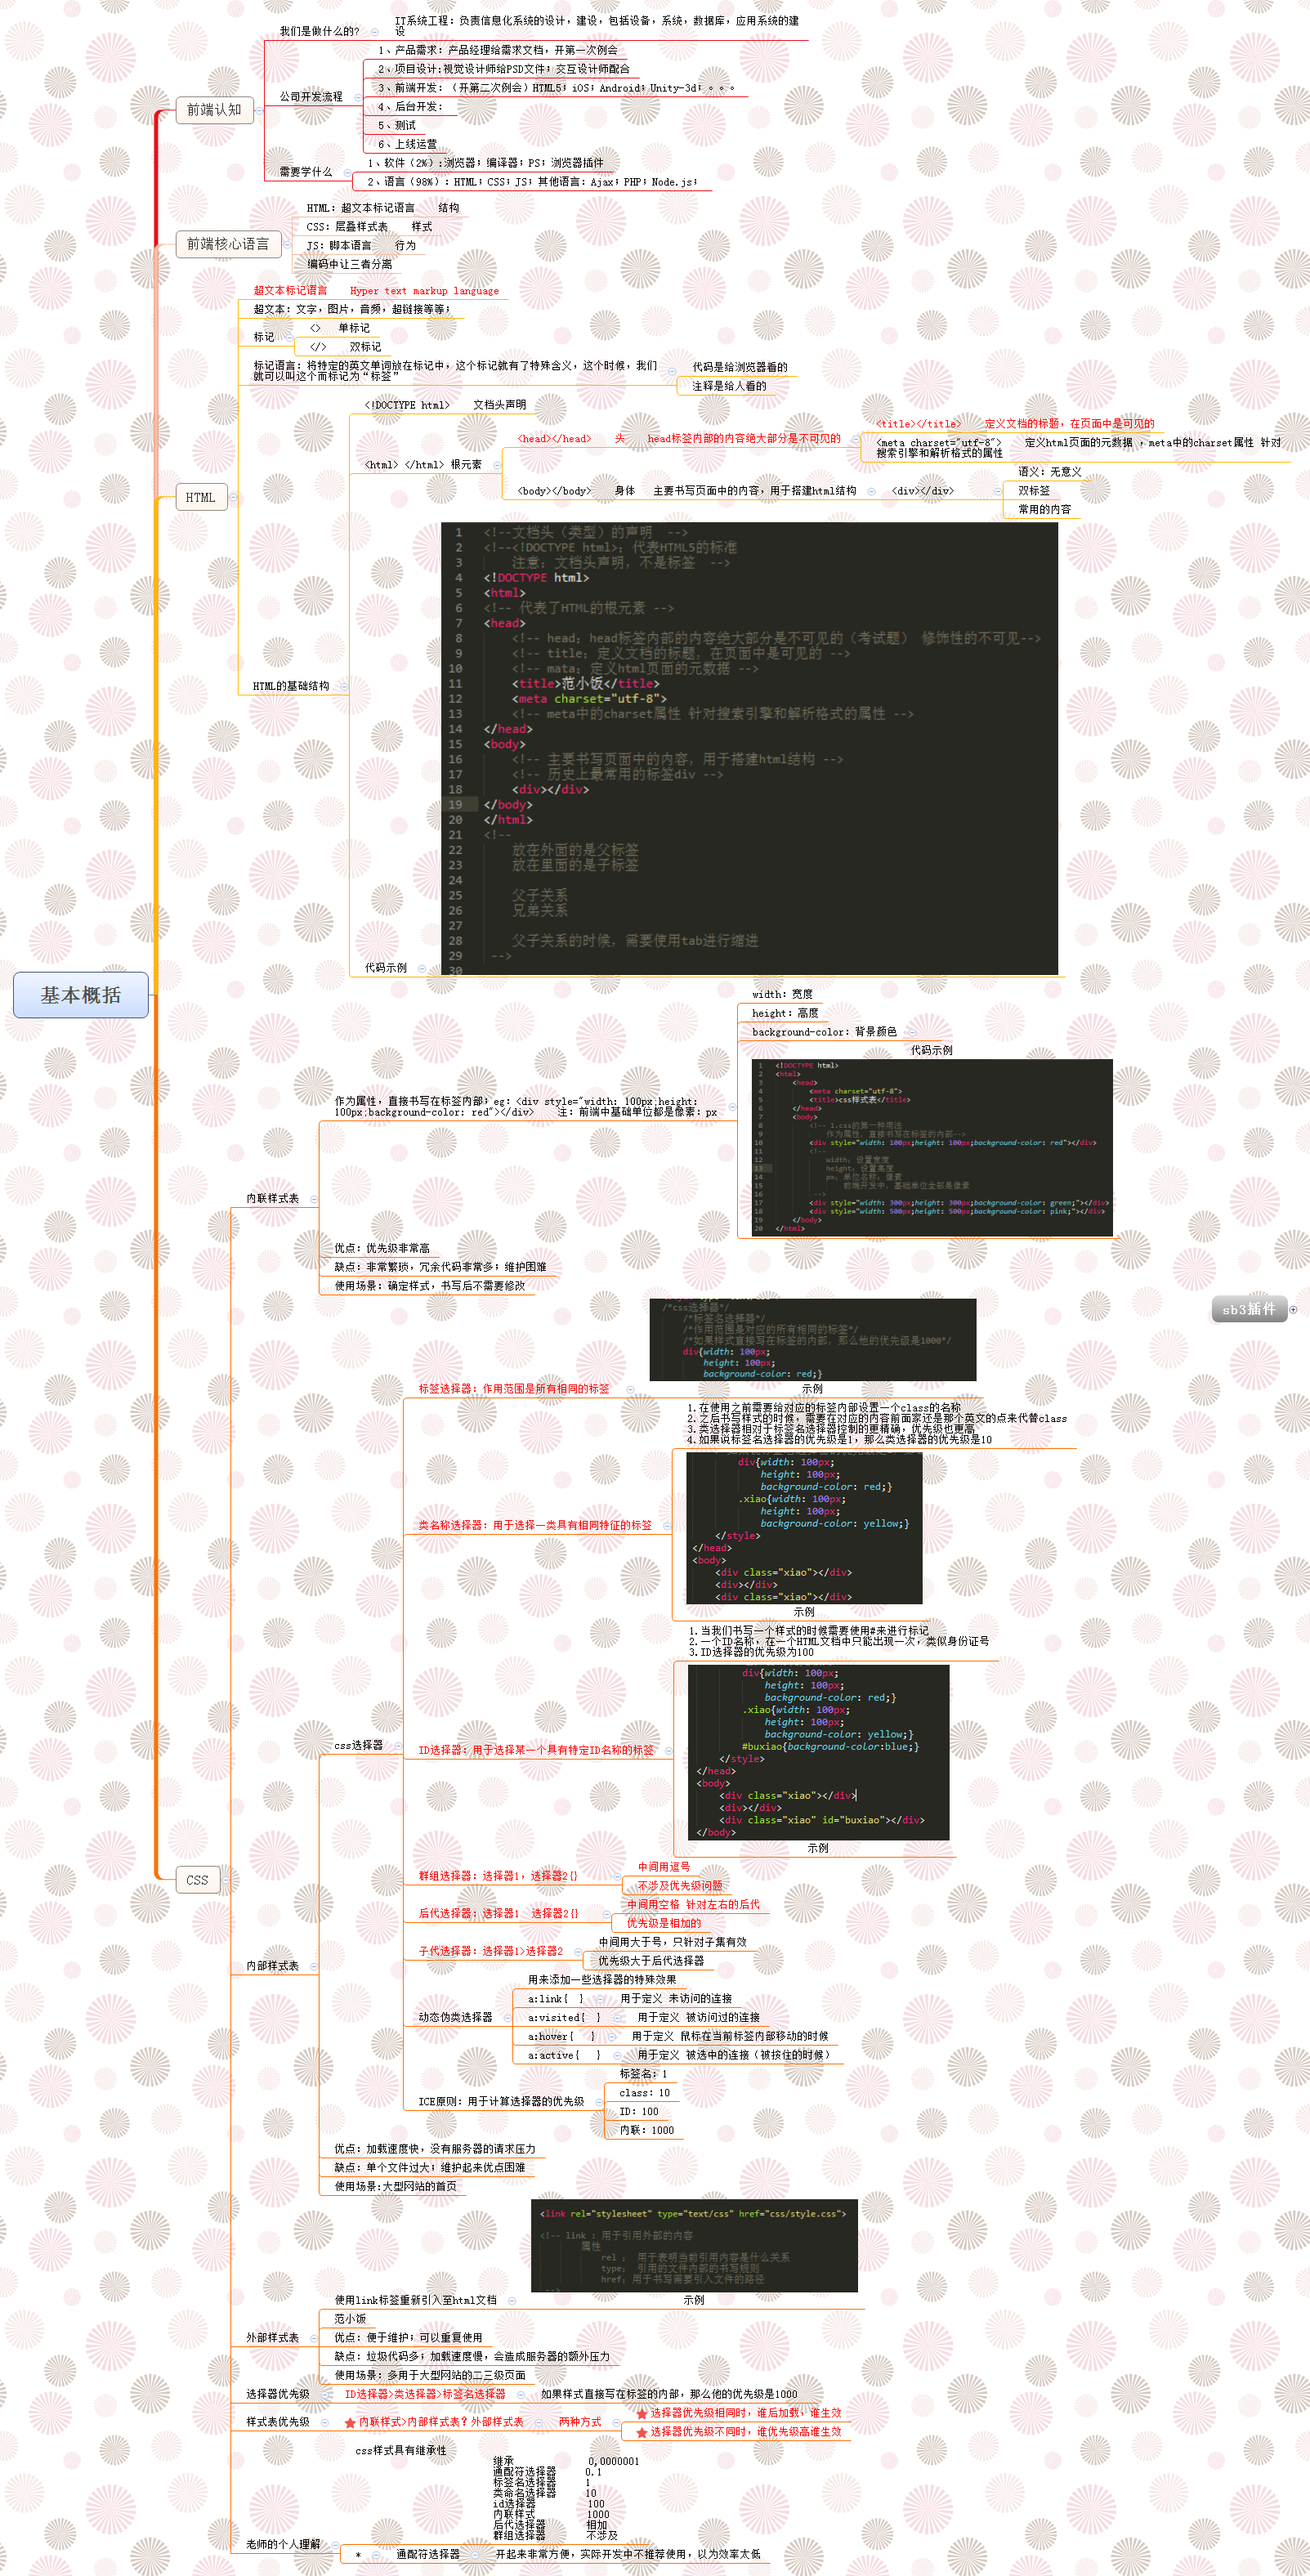Screen dimensions: 1310x2576
Task: Select the 超文本标记语言 red subtopic
Action: (x=376, y=291)
